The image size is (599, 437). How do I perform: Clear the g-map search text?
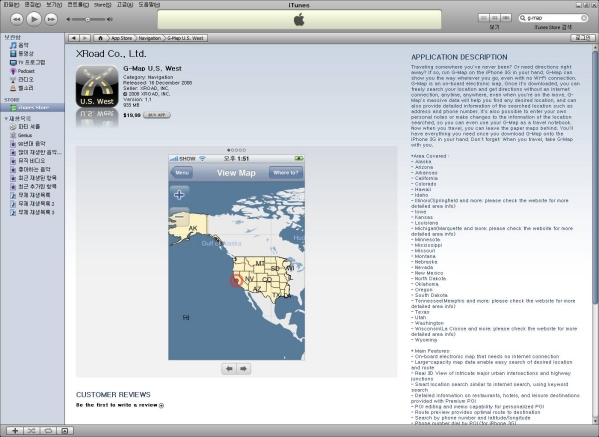pos(583,18)
